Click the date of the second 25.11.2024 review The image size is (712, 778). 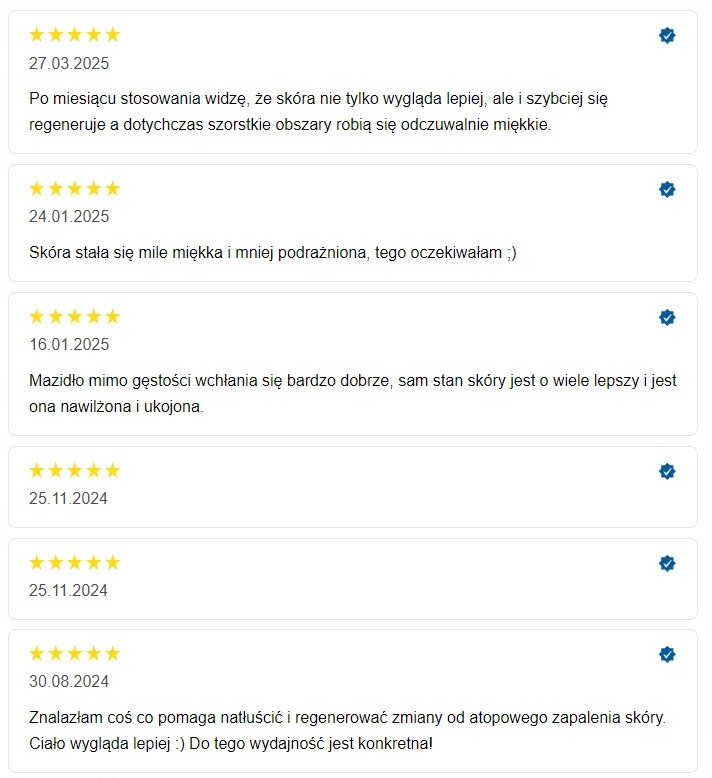pyautogui.click(x=69, y=590)
